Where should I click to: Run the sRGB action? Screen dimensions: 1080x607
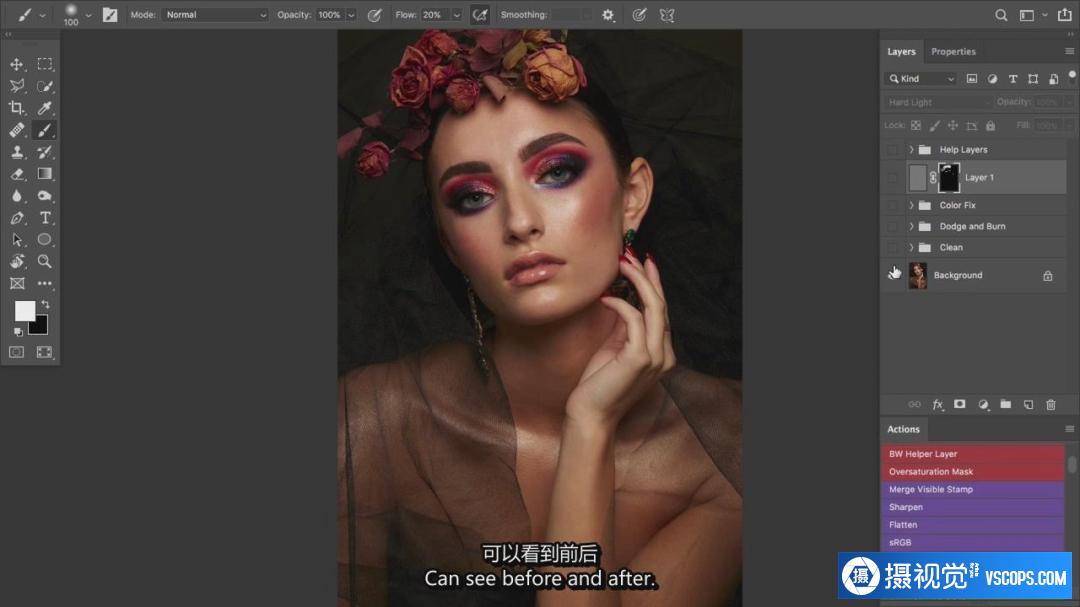(x=973, y=542)
